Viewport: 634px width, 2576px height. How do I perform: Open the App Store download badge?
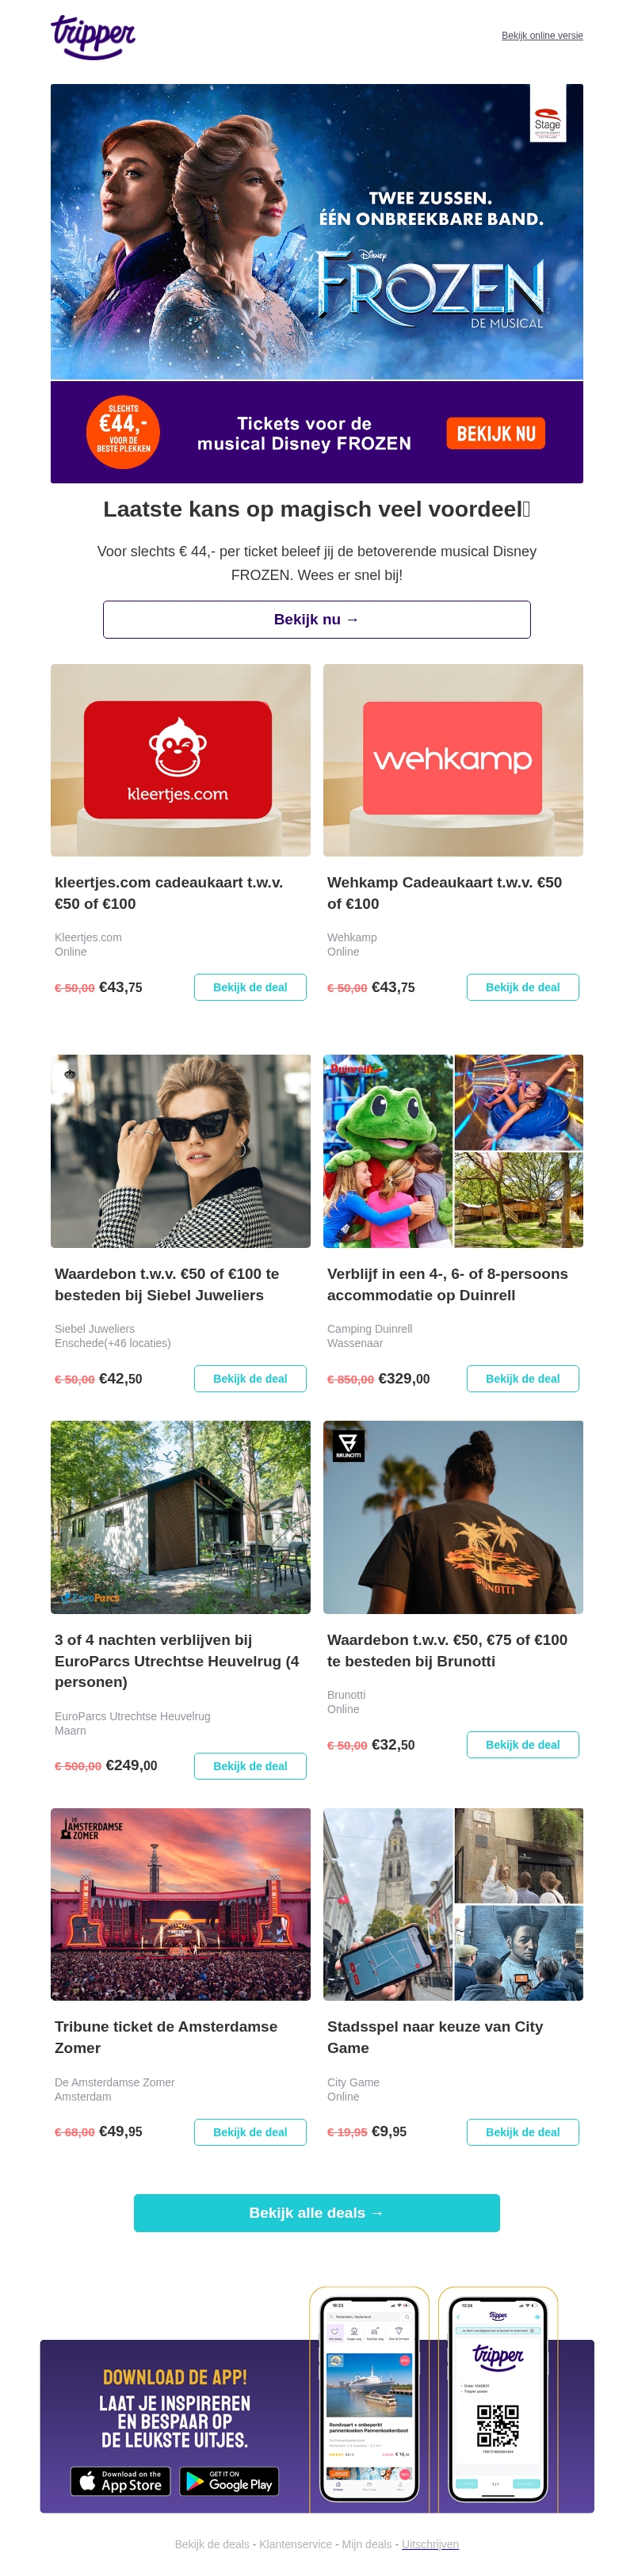[120, 2481]
